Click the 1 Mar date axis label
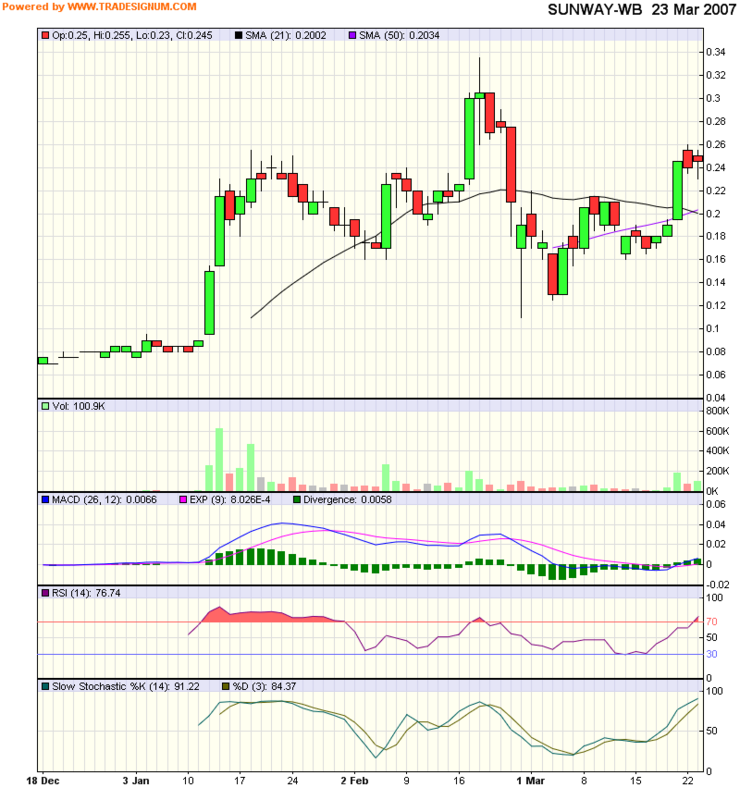 (531, 781)
